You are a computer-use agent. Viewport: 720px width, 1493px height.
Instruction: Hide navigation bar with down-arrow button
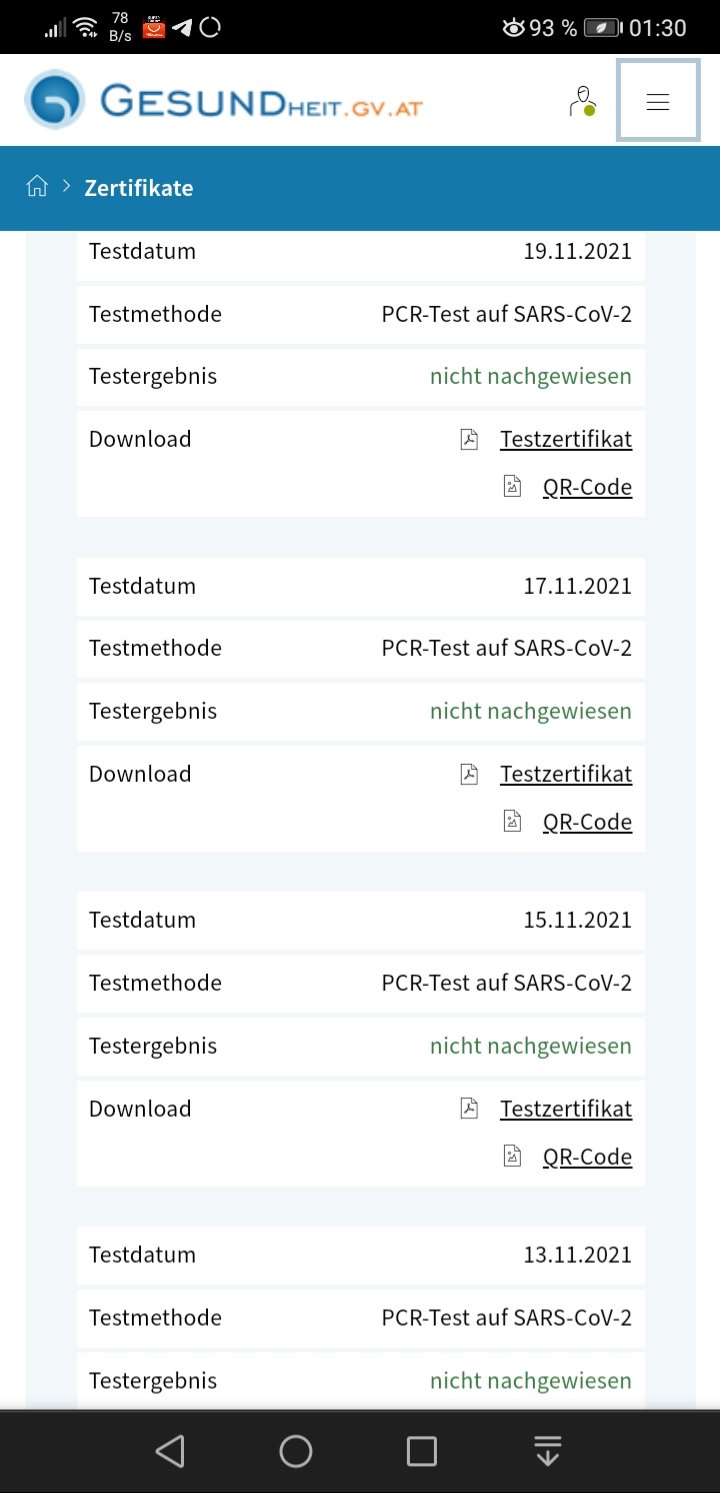[547, 1451]
